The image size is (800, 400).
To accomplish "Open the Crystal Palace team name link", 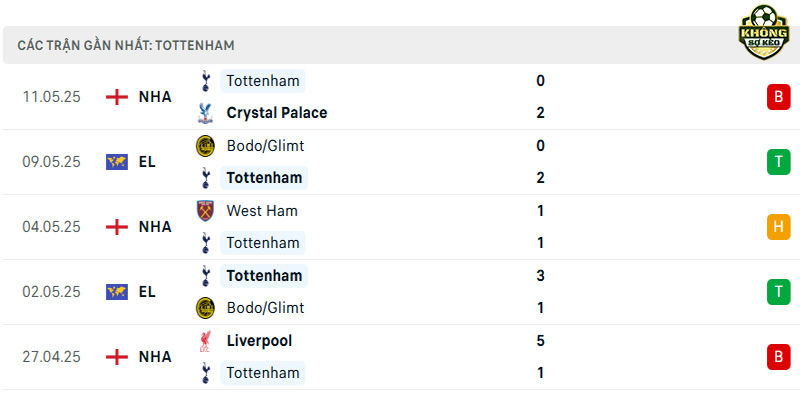I will [277, 113].
